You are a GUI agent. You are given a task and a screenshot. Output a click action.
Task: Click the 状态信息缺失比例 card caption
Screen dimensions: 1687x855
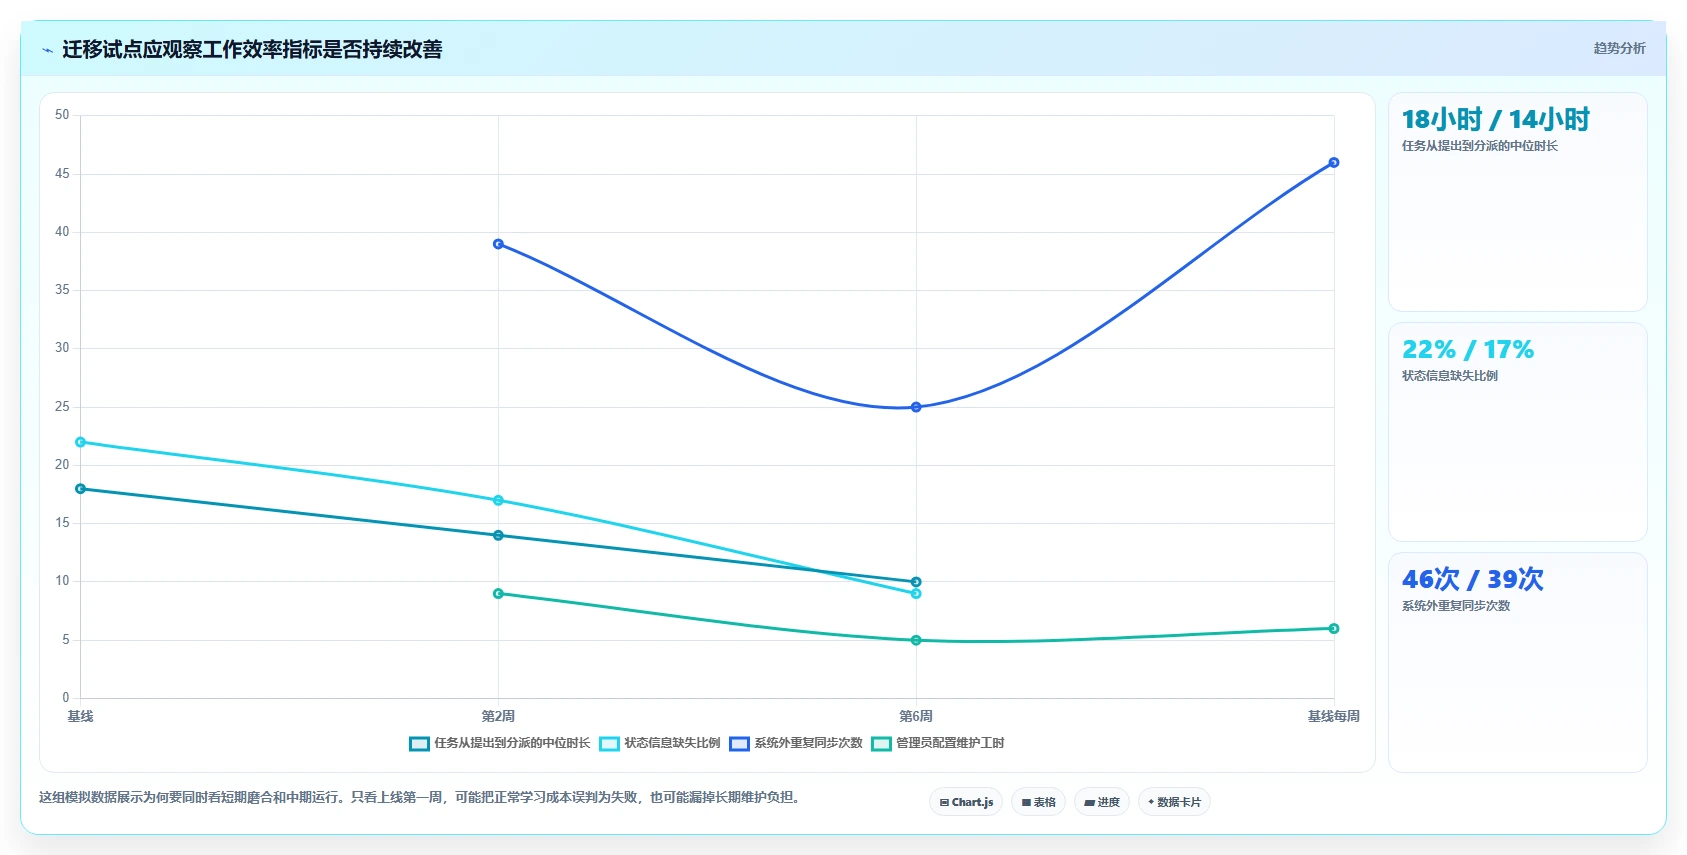click(x=1450, y=376)
